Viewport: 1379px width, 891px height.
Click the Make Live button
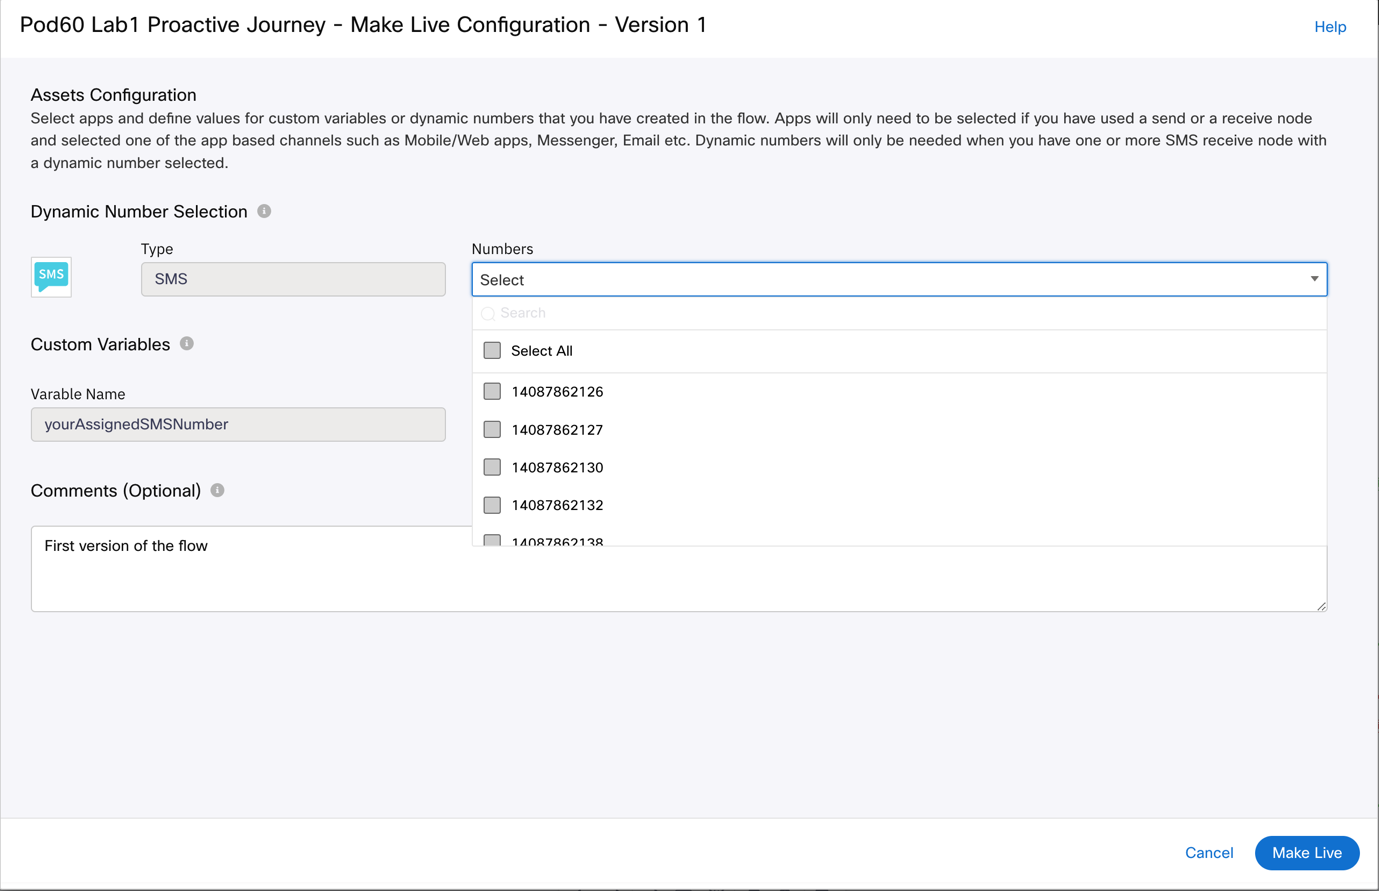(1306, 853)
